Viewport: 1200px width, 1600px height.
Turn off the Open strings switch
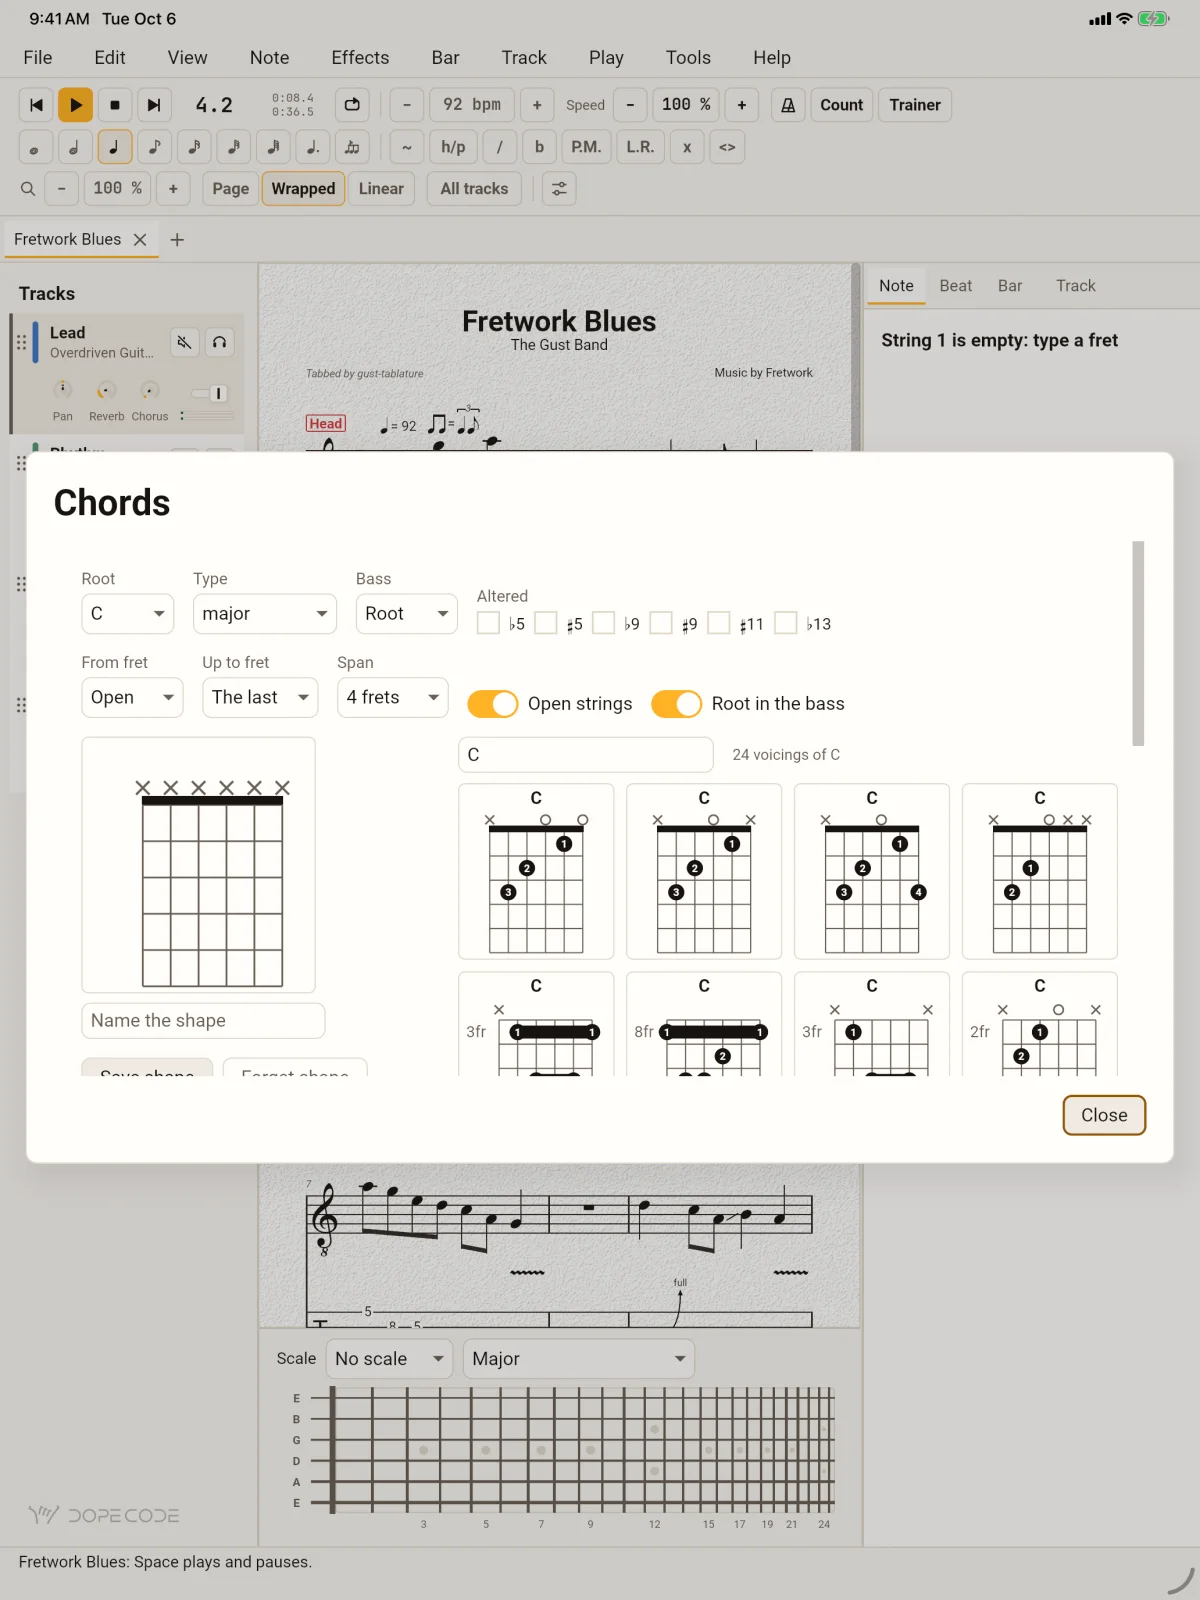pos(493,704)
